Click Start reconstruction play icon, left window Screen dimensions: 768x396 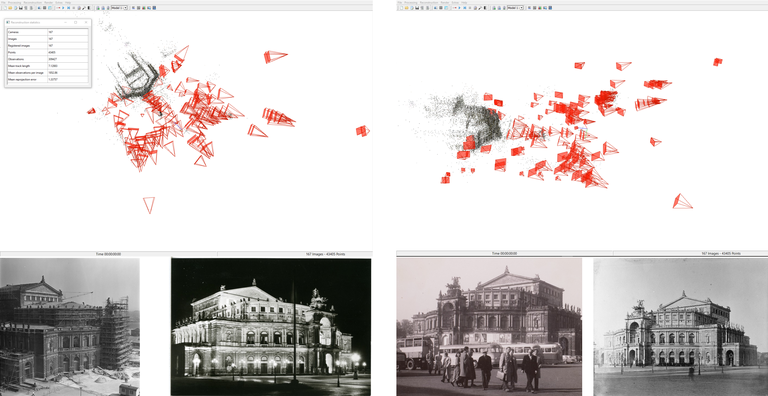pyautogui.click(x=63, y=8)
